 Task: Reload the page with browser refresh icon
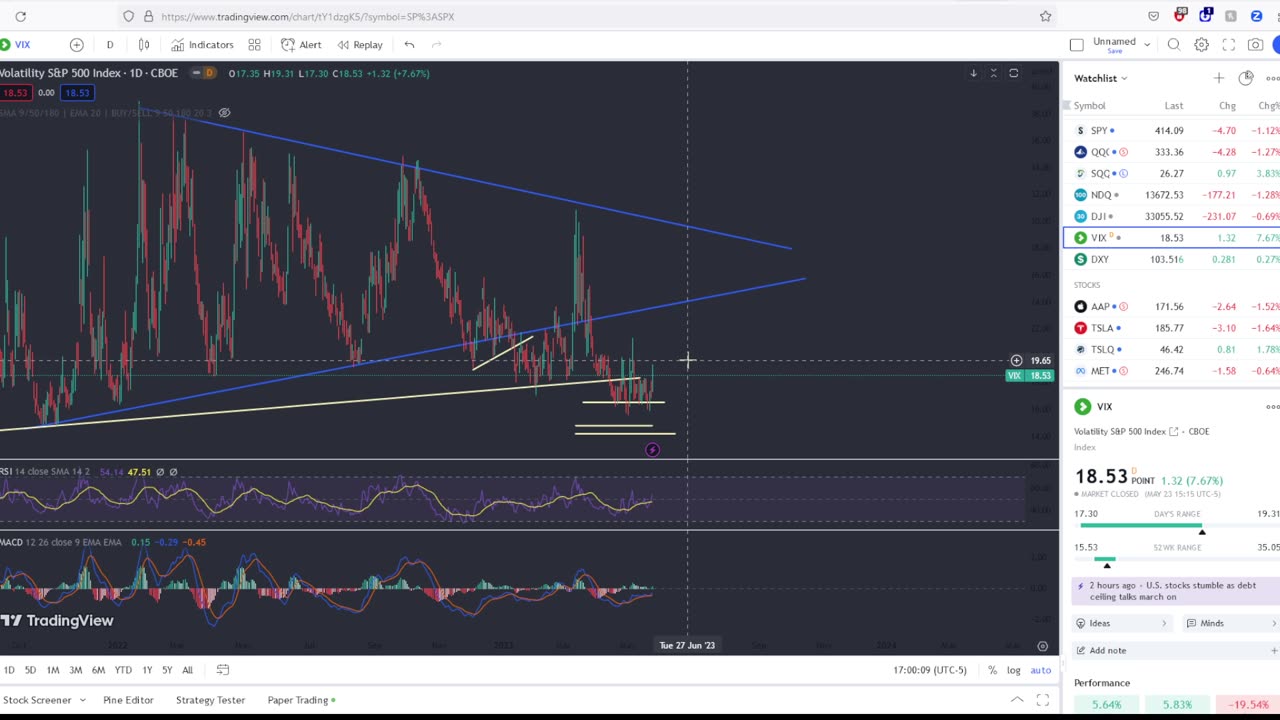[x=20, y=16]
